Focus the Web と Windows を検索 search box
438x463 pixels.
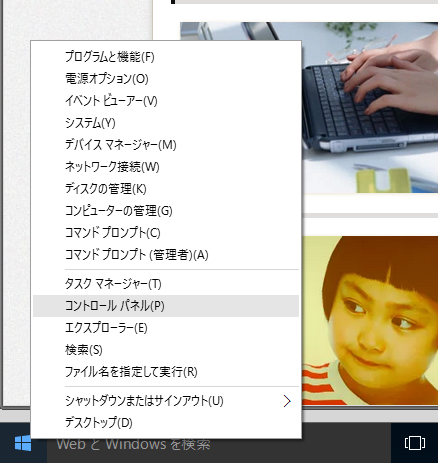click(219, 447)
